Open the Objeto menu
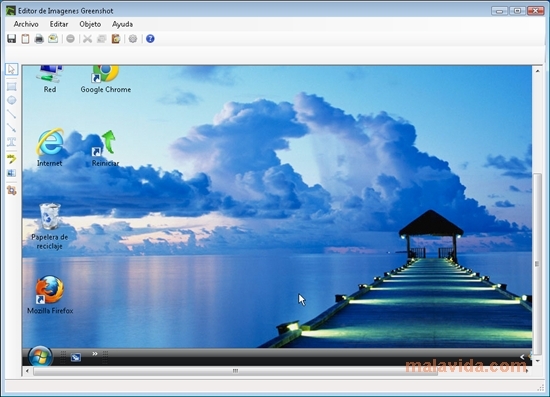 [90, 24]
